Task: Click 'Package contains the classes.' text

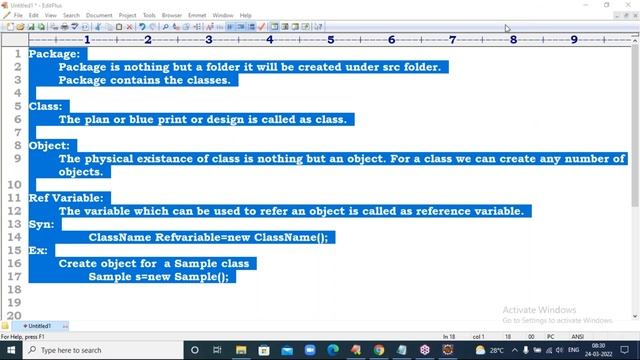Action: (x=144, y=80)
